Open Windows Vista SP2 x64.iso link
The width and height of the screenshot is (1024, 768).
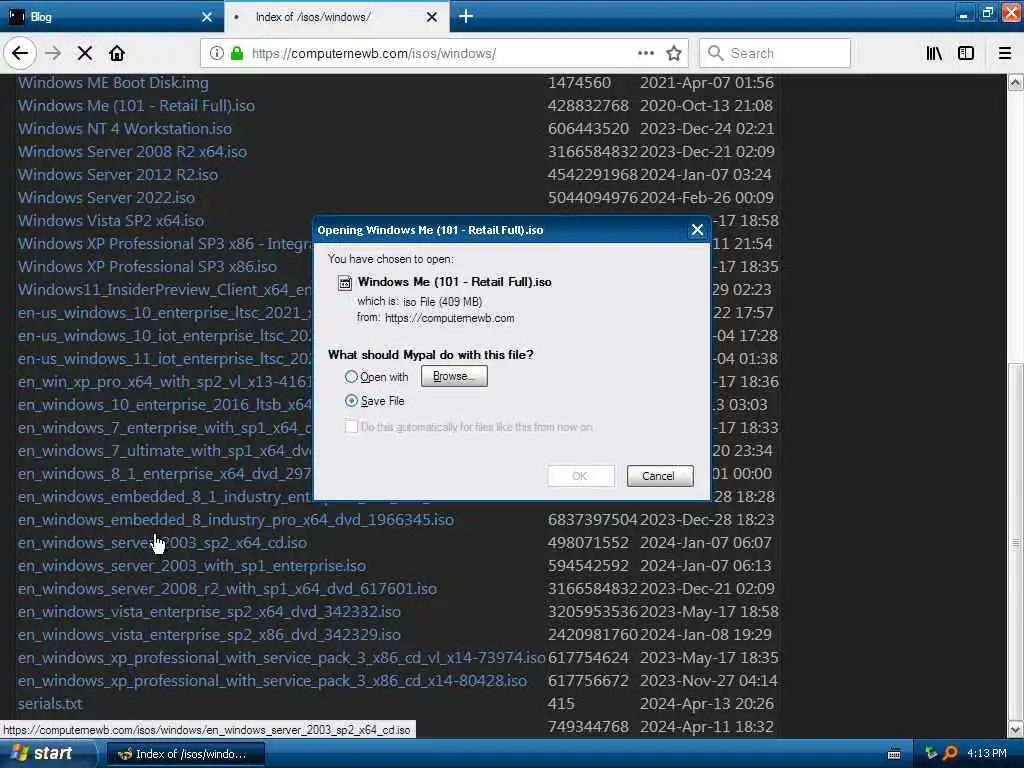pos(110,221)
